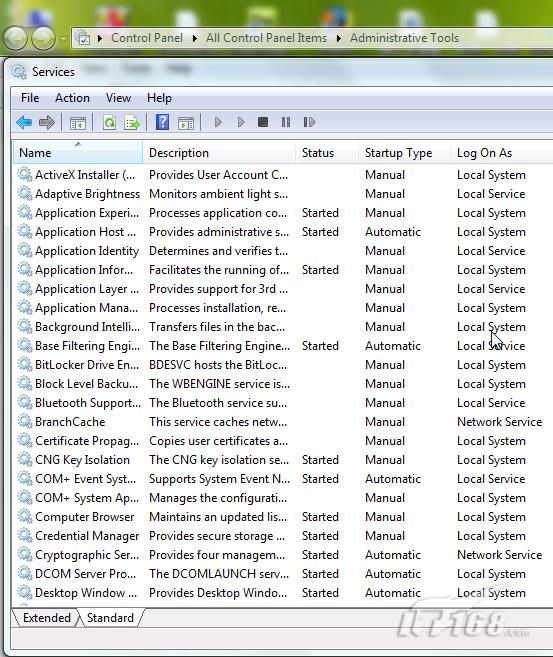Click the blue Back arrow in Services toolbar
The height and width of the screenshot is (657, 553).
click(x=24, y=122)
